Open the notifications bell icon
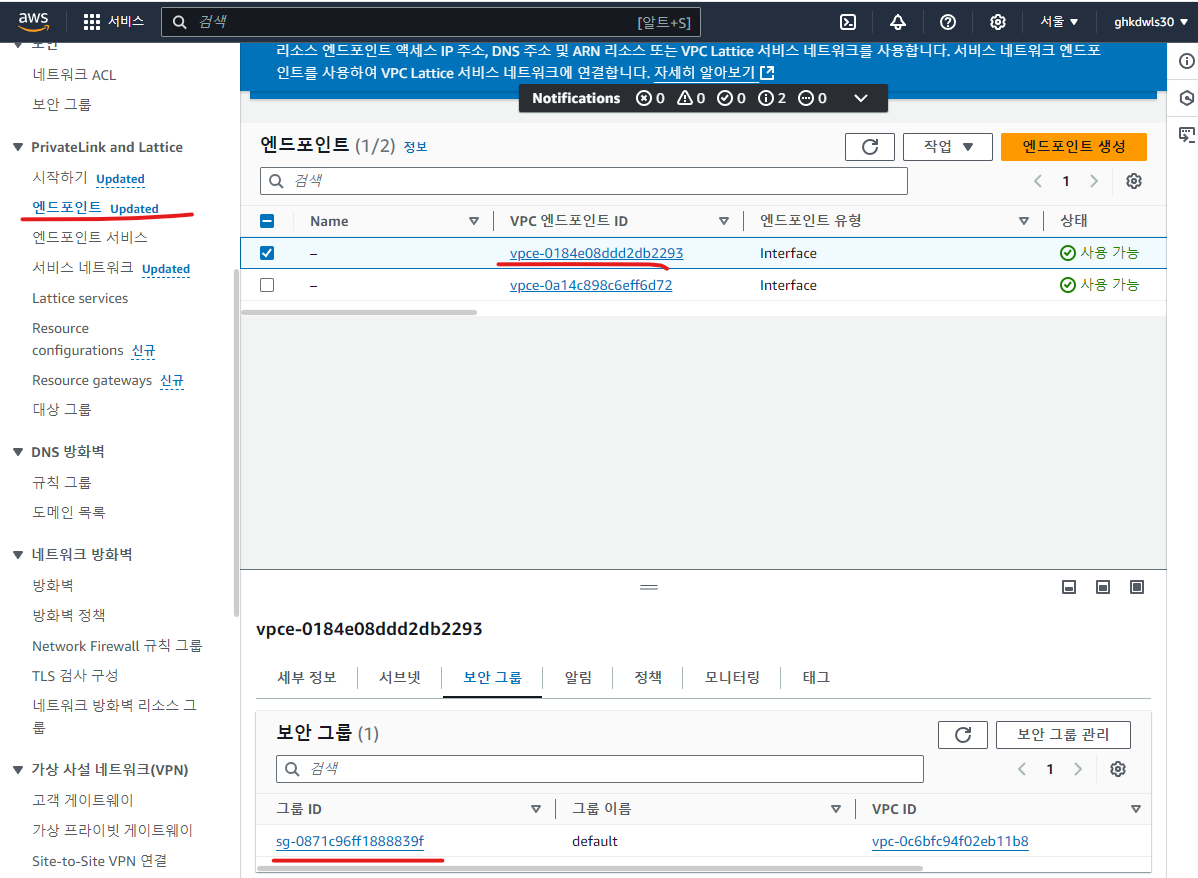The width and height of the screenshot is (1198, 878). click(898, 22)
